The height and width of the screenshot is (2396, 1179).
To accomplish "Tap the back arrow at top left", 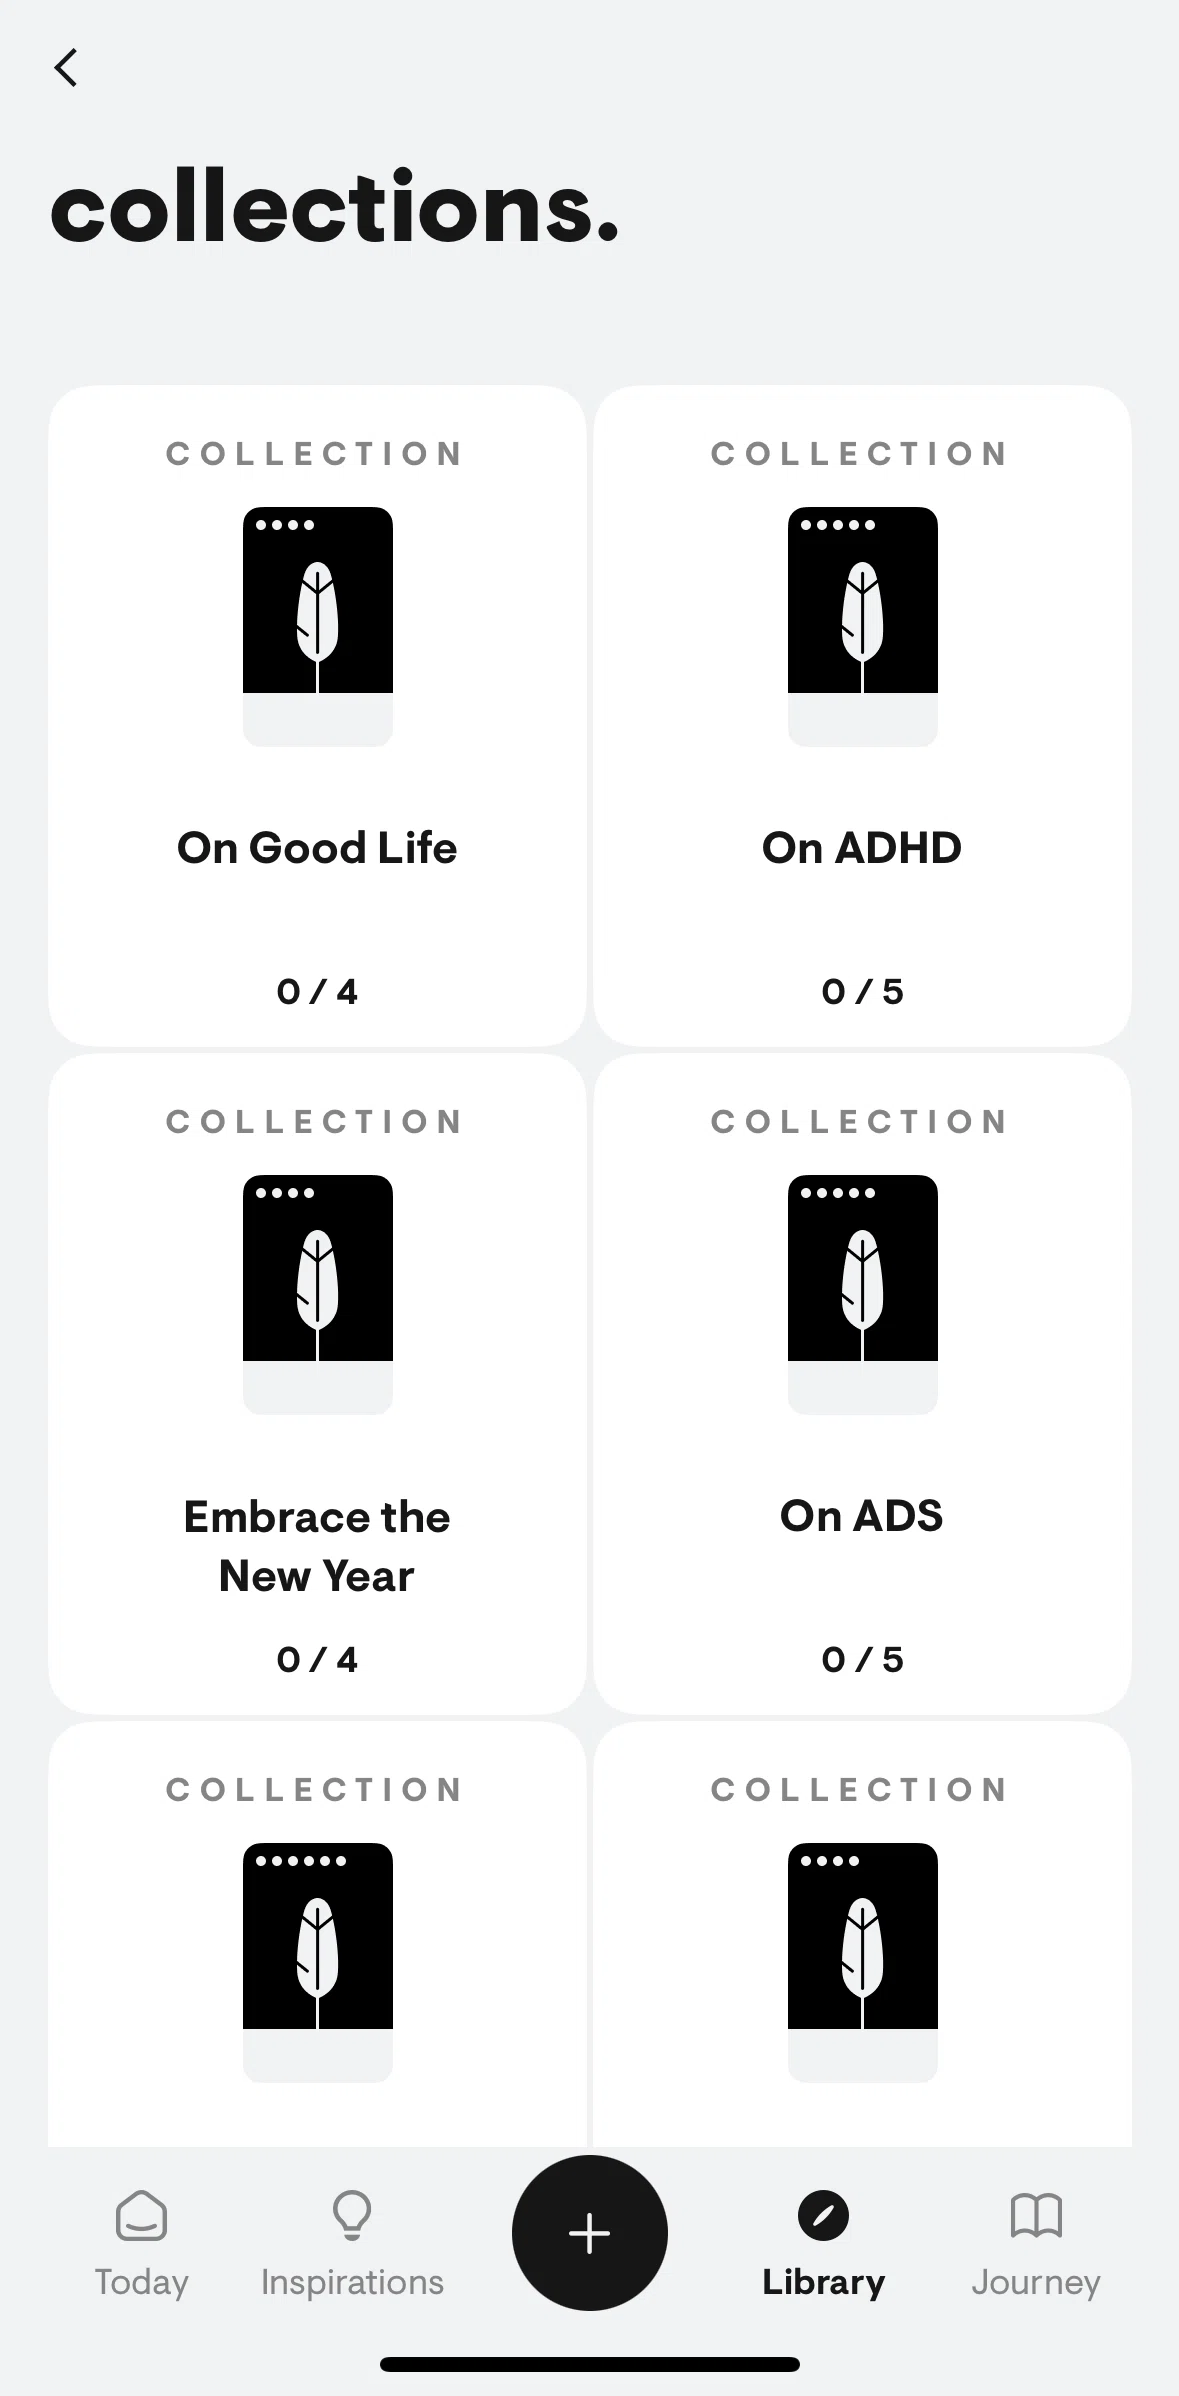I will click(x=66, y=68).
